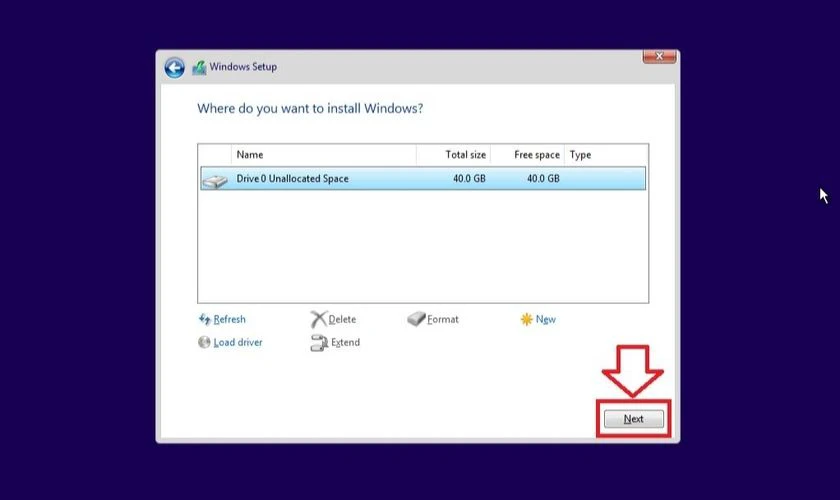Click the blue back arrow button

[x=175, y=68]
